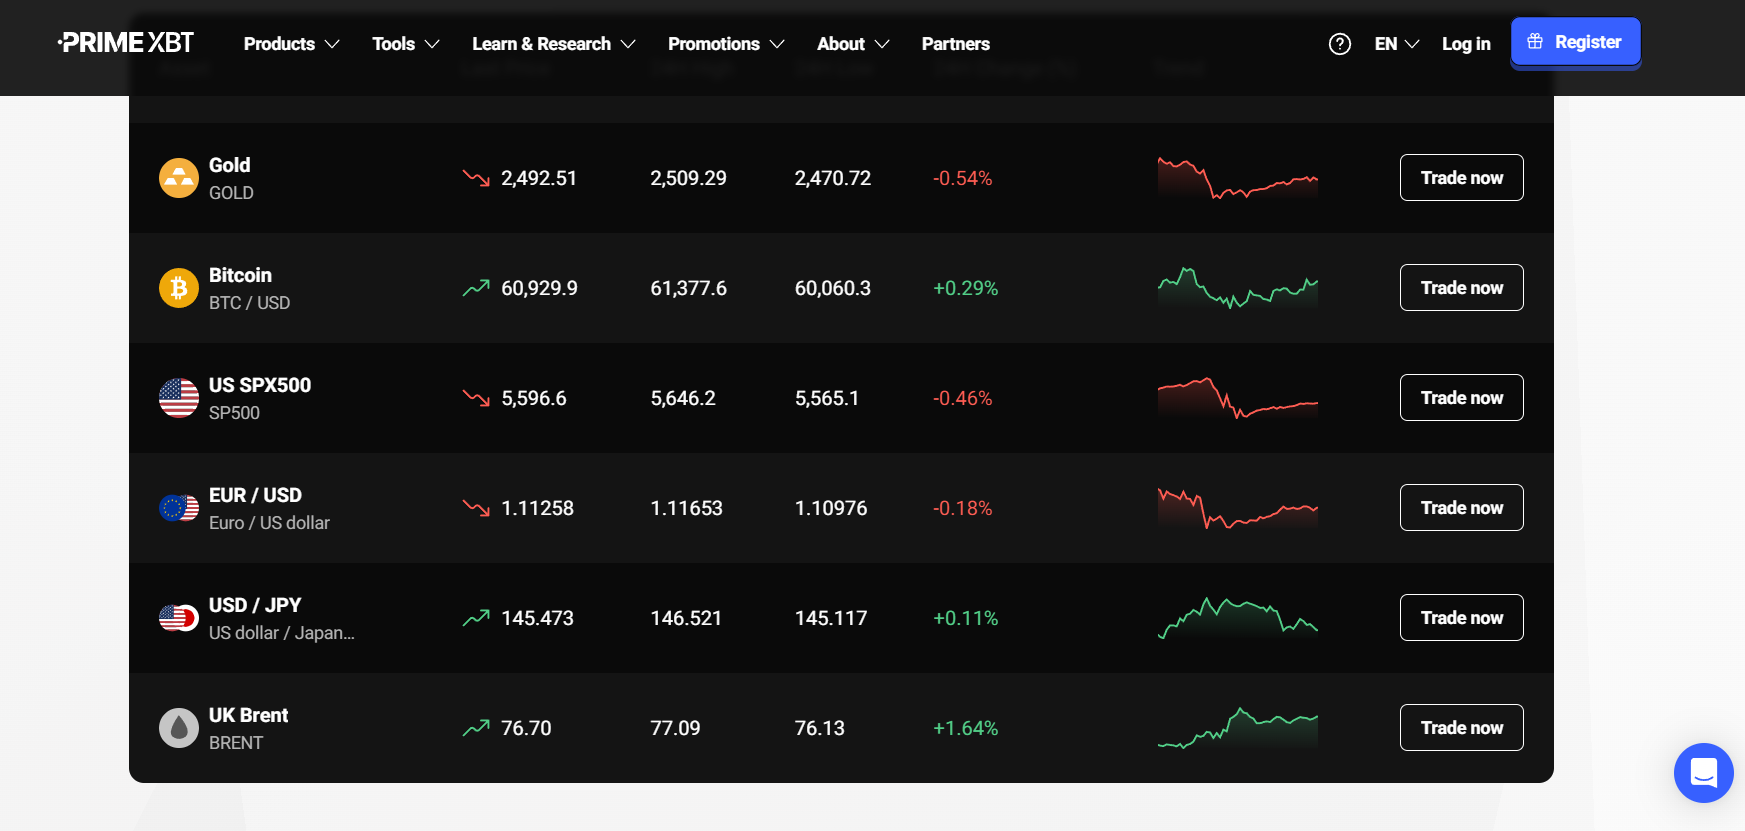The width and height of the screenshot is (1745, 831).
Task: Click the US SPX500 flag icon
Action: click(179, 398)
